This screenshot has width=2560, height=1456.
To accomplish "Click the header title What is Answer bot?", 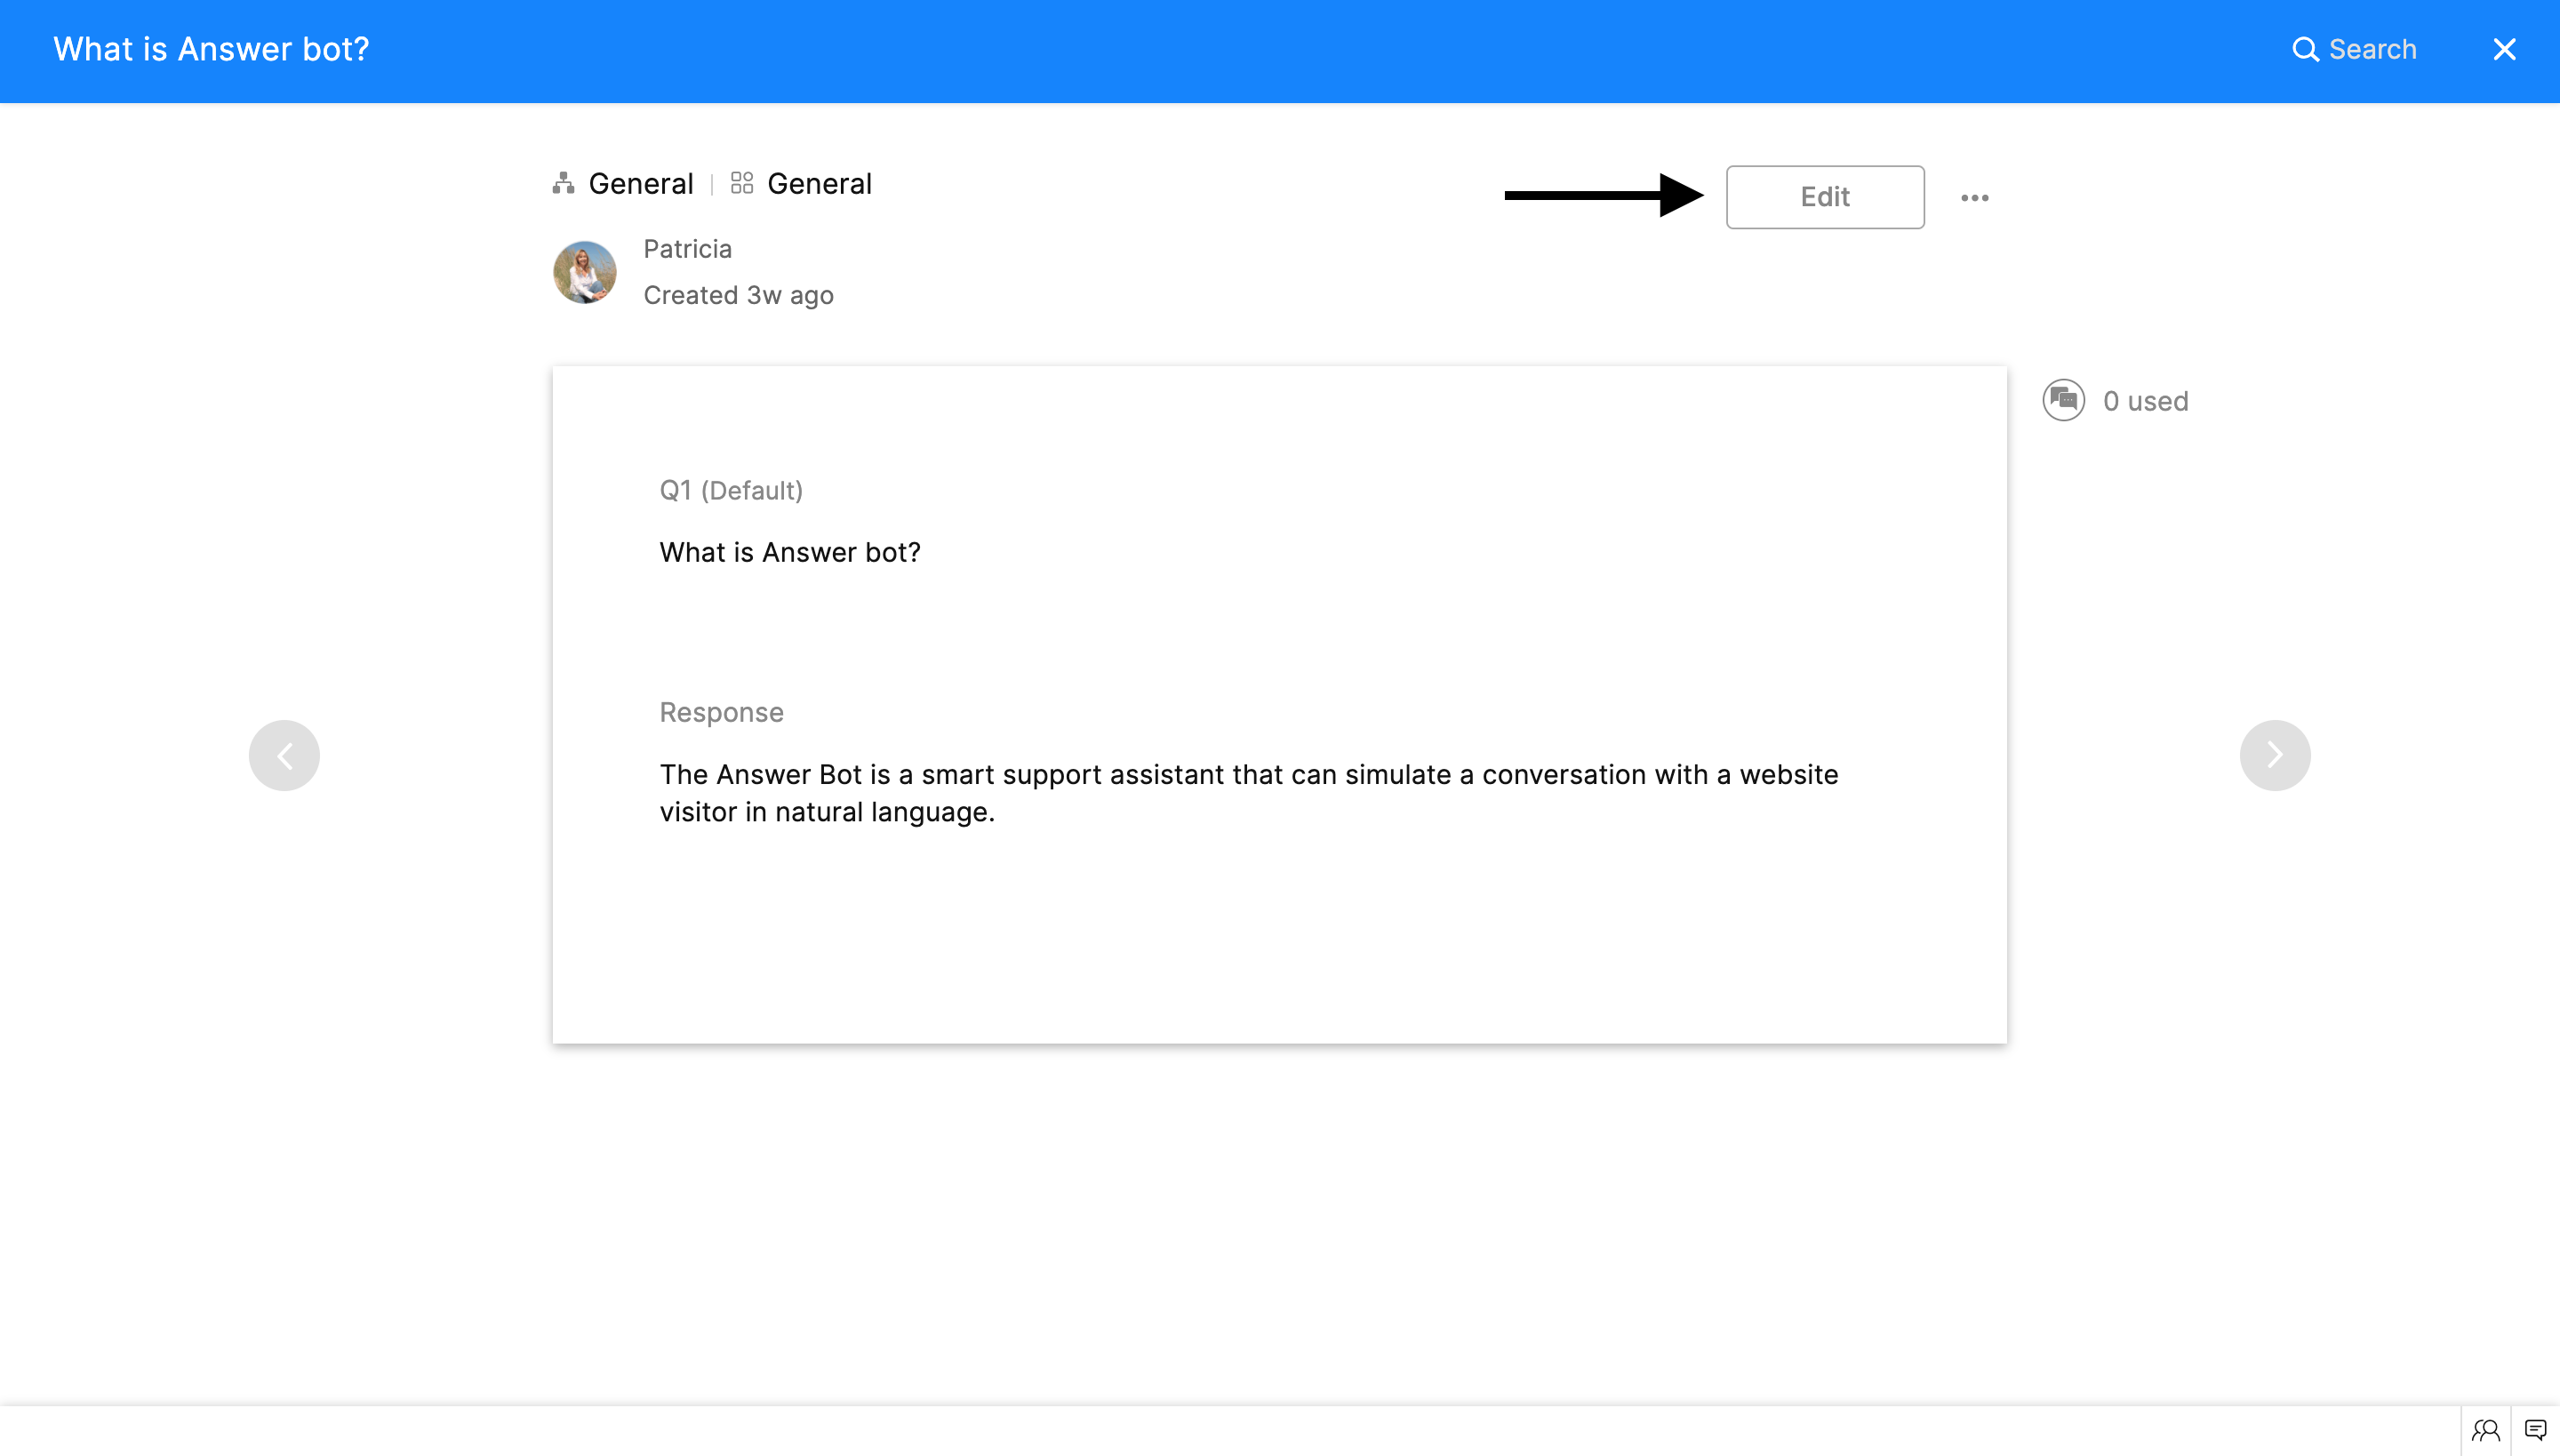I will 211,50.
